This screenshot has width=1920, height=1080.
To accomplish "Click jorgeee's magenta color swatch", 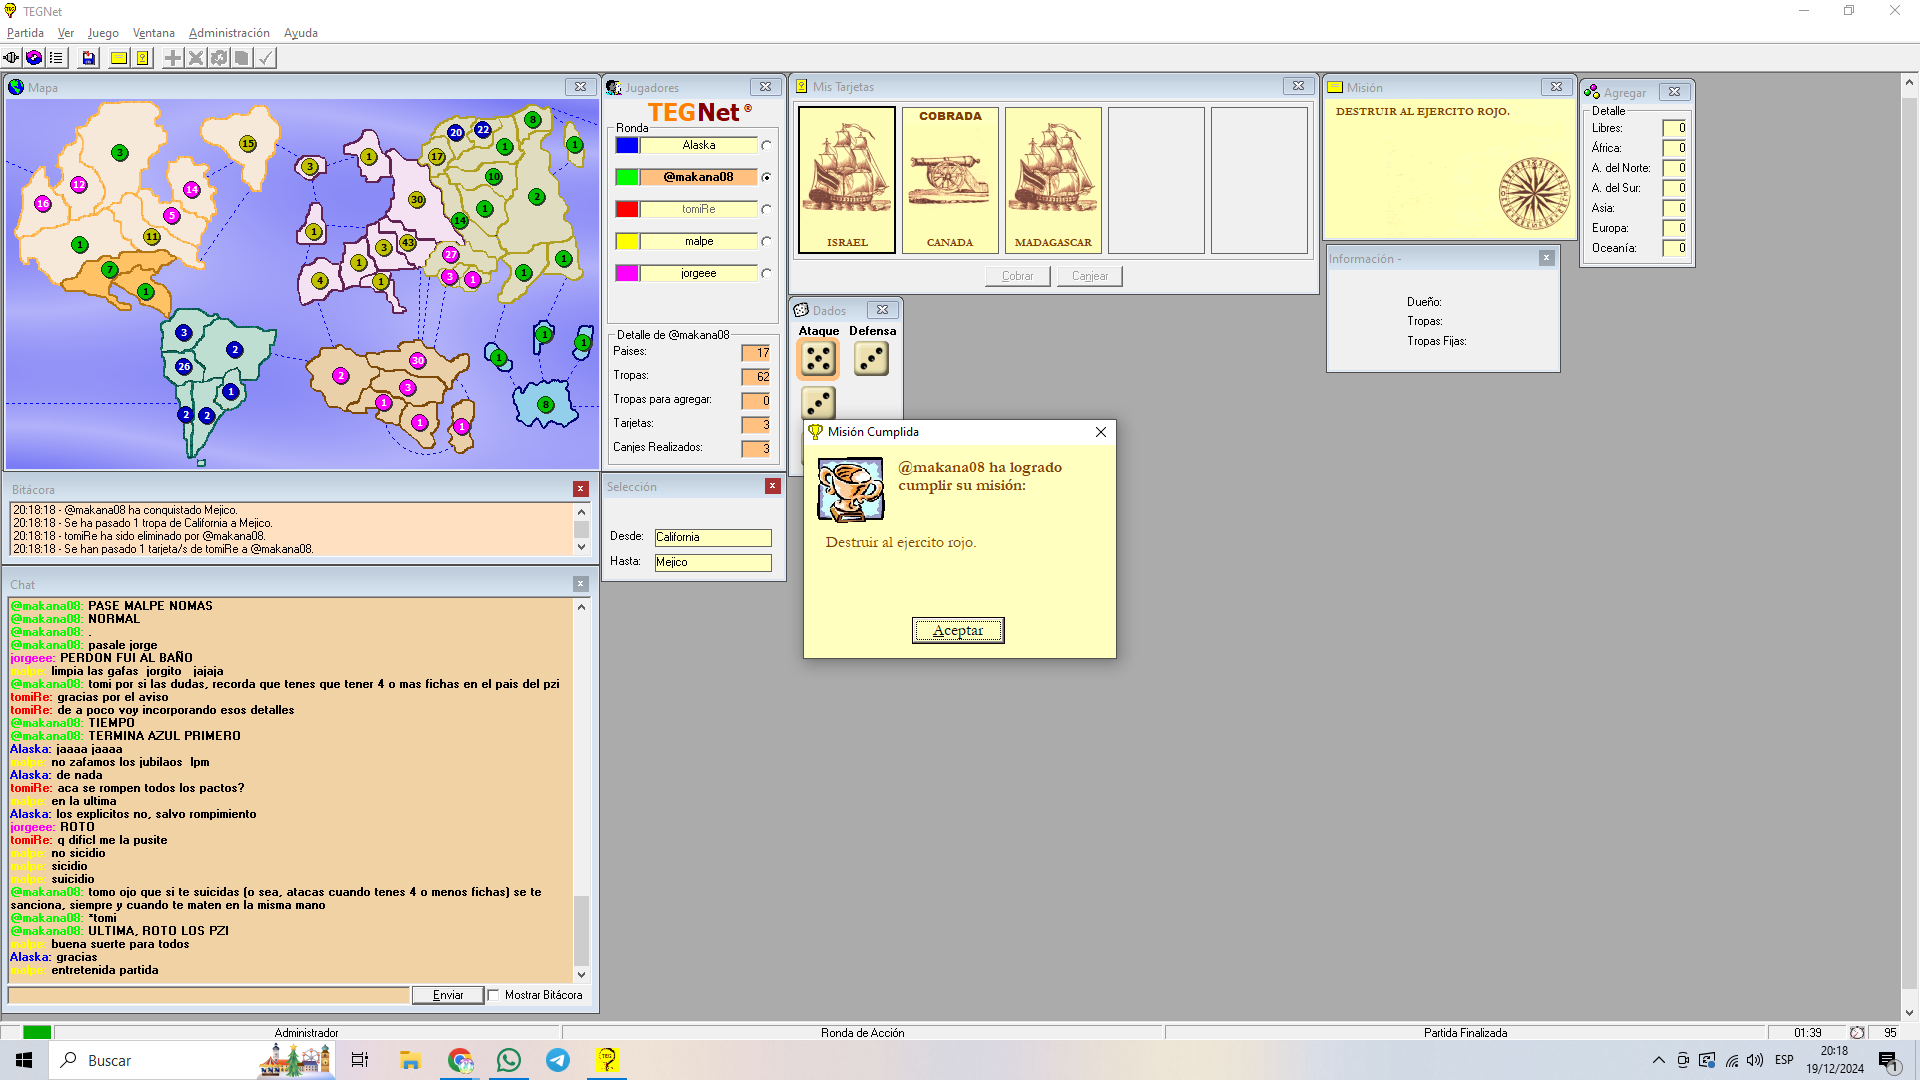I will coord(627,273).
